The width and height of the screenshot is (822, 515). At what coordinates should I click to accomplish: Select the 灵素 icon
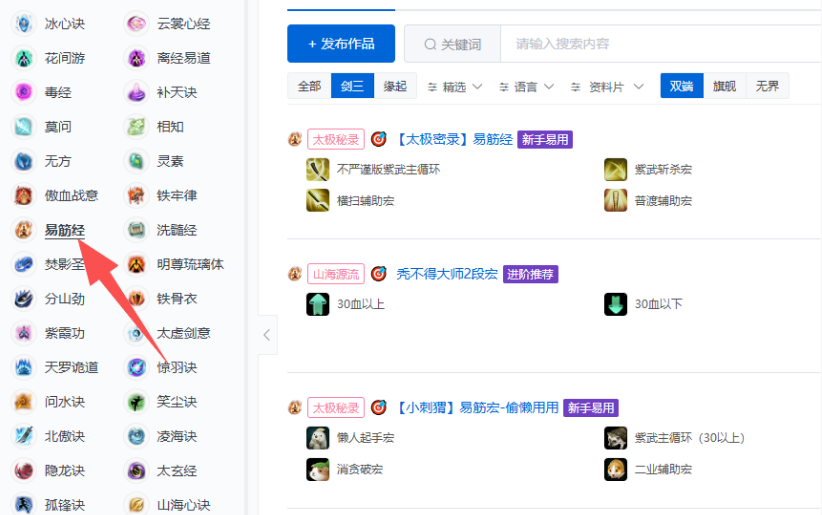(x=136, y=161)
